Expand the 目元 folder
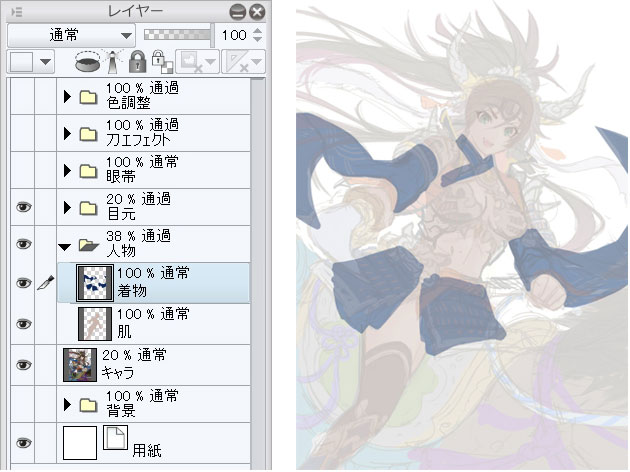 pyautogui.click(x=67, y=208)
